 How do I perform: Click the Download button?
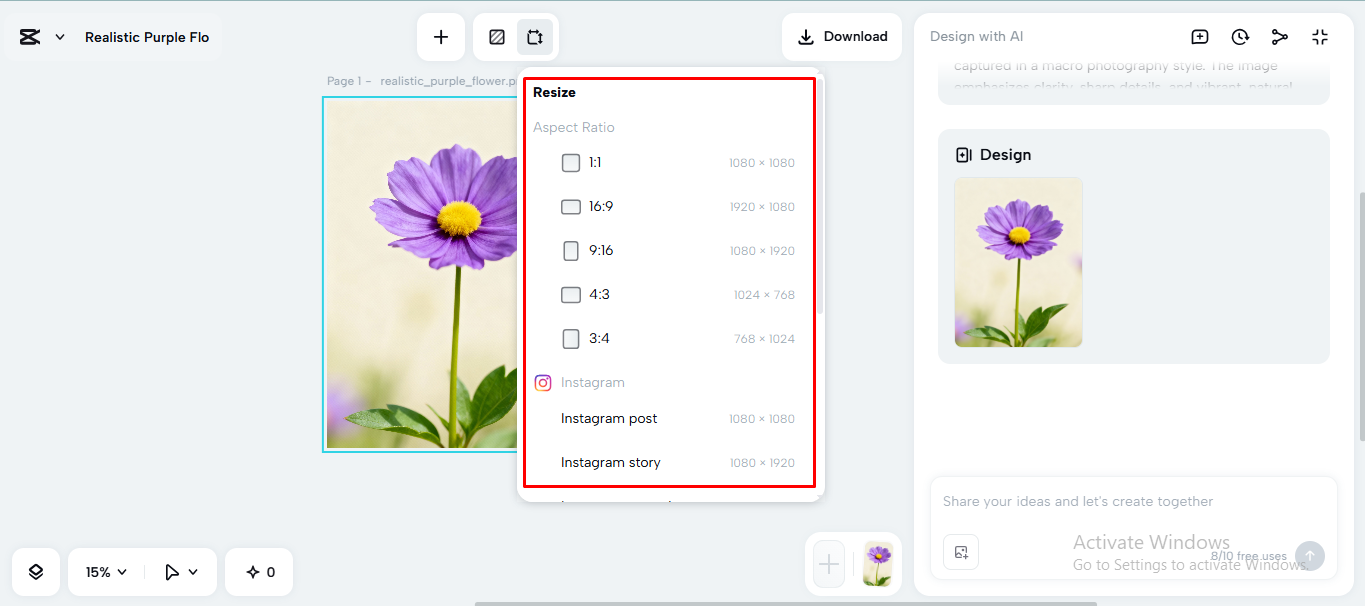(x=842, y=36)
